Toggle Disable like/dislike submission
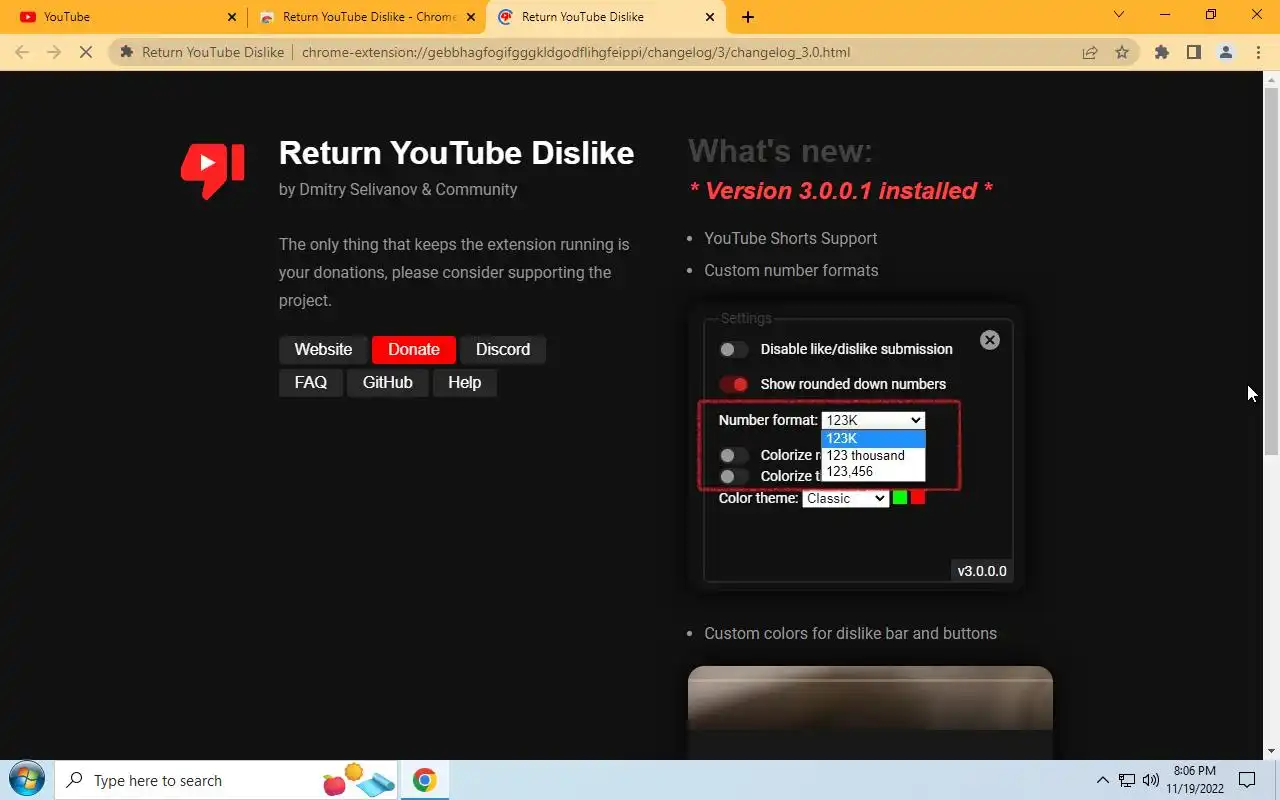Viewport: 1280px width, 800px height. (x=733, y=349)
